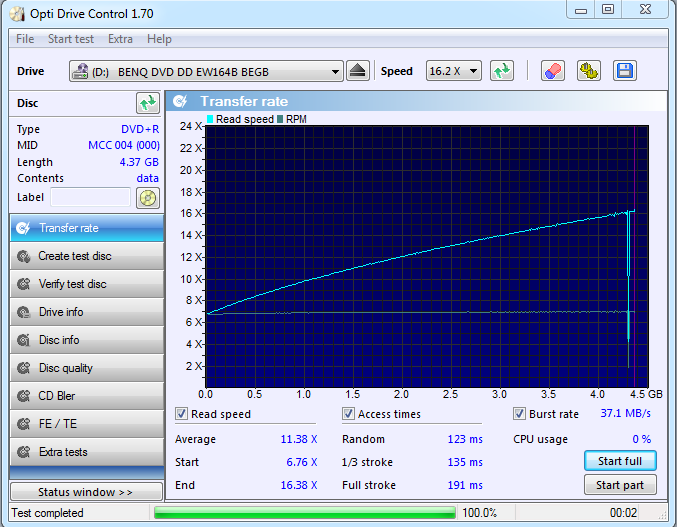
Task: Open the Drive selection dropdown
Action: pos(206,71)
